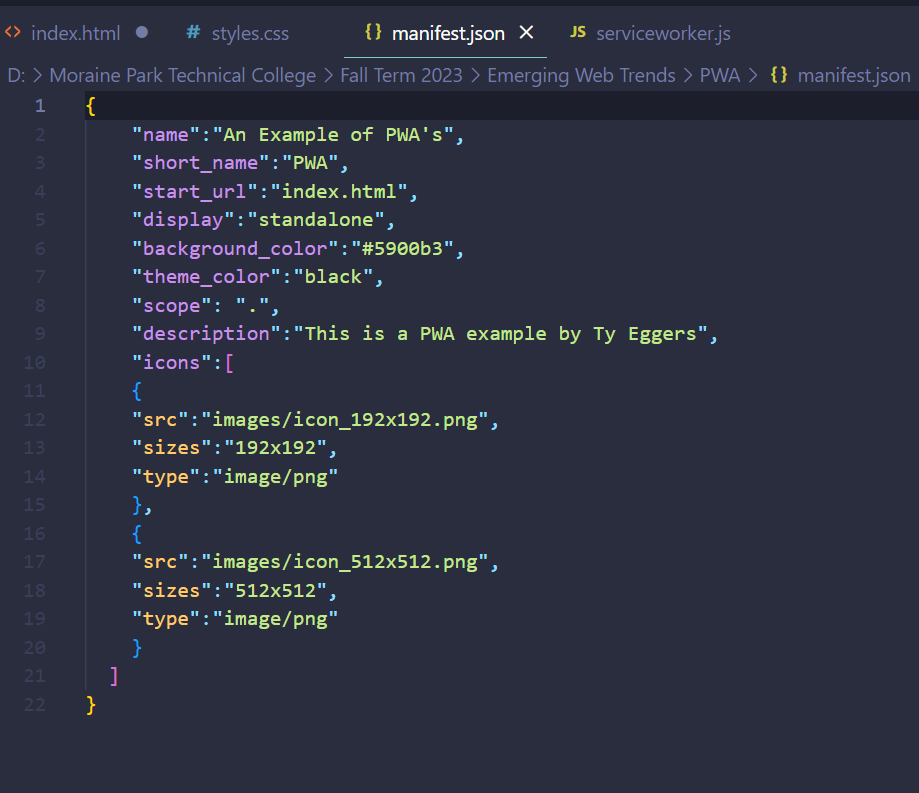This screenshot has height=793, width=919.
Task: Click the "512x512" sizes value
Action: tap(275, 590)
